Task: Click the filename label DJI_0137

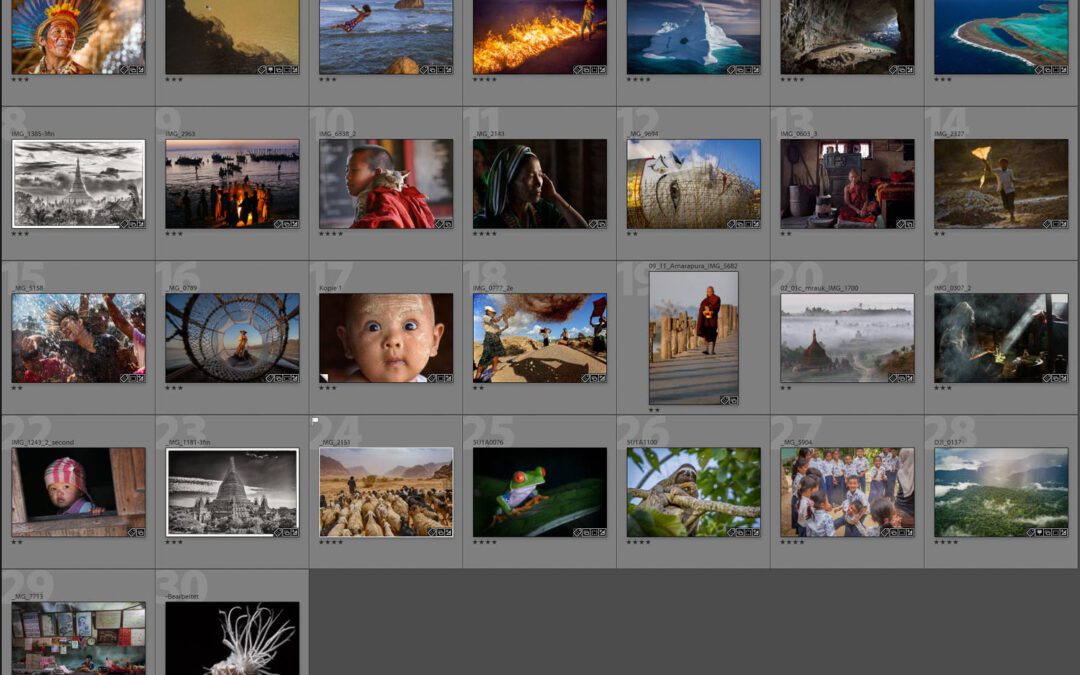Action: click(948, 442)
